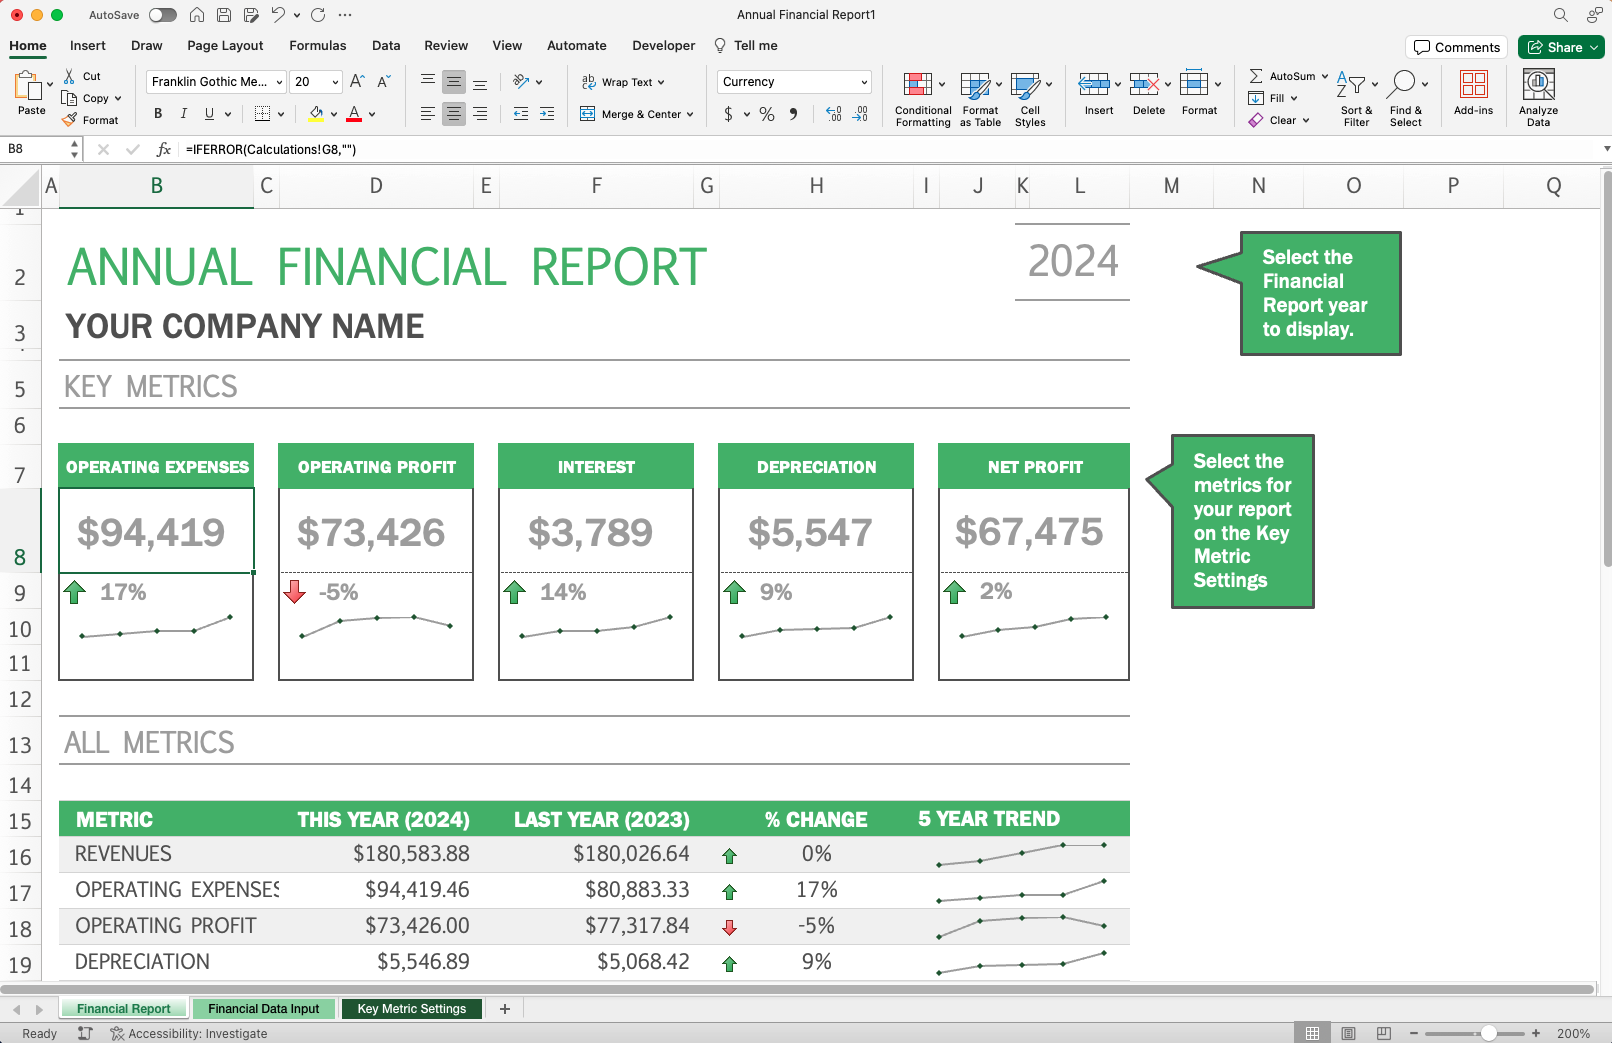
Task: Click the Analyze Data icon
Action: click(x=1538, y=95)
